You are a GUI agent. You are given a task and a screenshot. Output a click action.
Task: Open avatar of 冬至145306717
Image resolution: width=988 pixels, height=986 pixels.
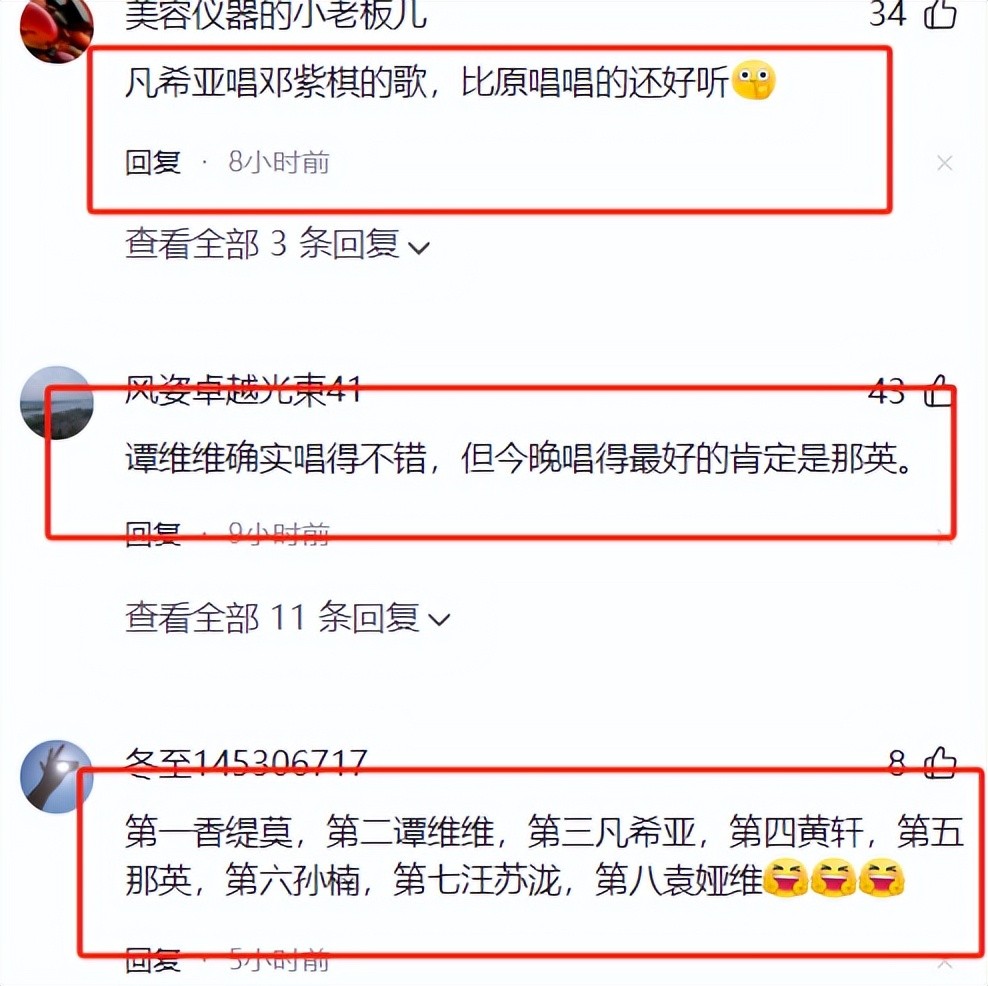[57, 776]
